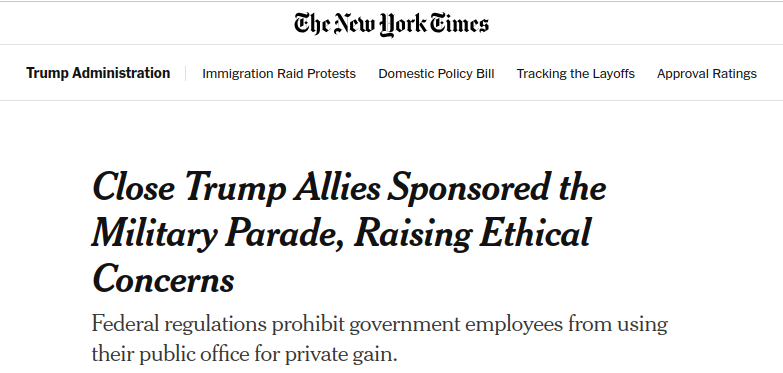Click the bold Trump Administration label
The height and width of the screenshot is (373, 783).
pyautogui.click(x=98, y=73)
